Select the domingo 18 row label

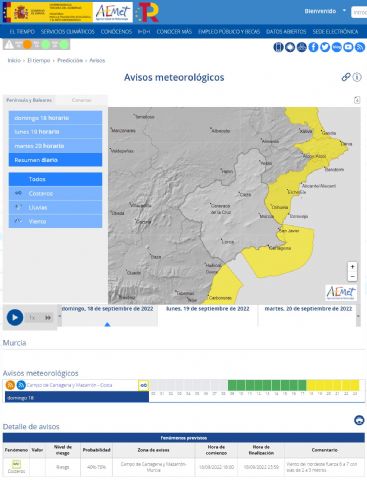(x=77, y=397)
